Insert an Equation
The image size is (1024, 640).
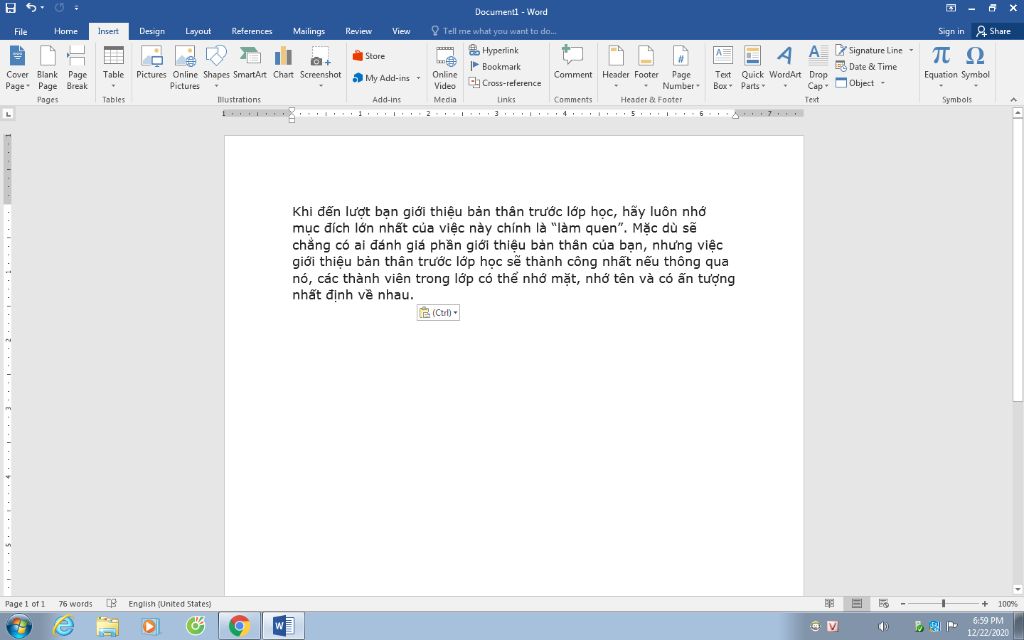(940, 68)
